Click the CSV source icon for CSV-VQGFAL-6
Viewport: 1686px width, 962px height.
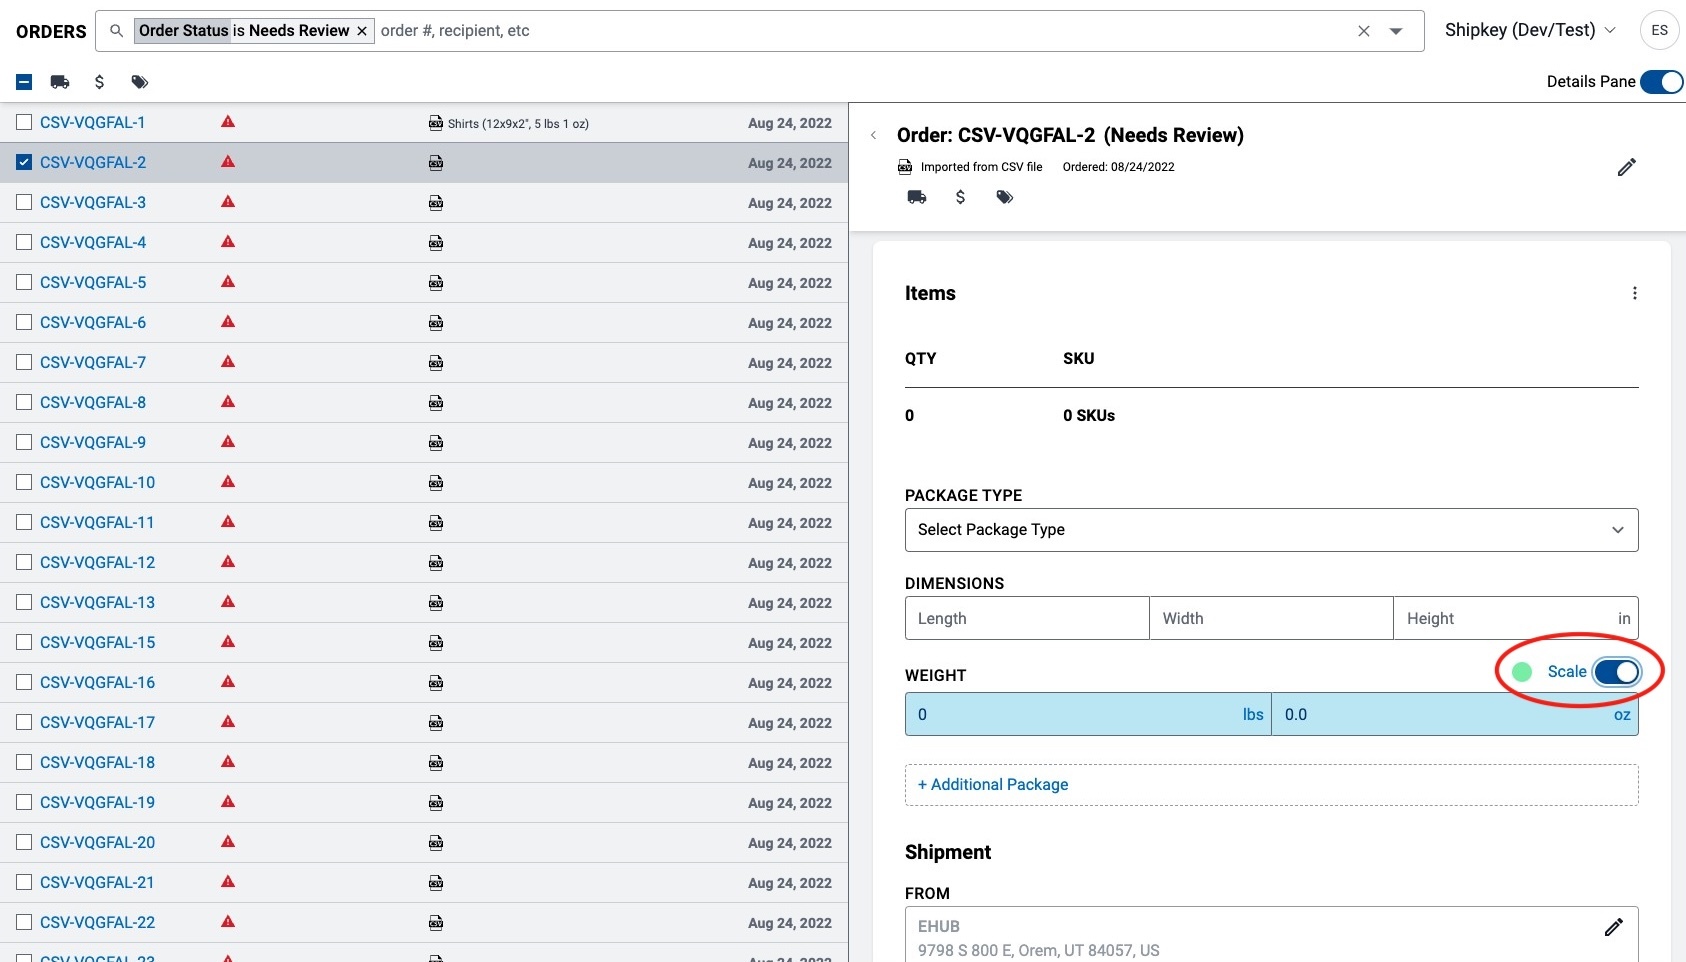[436, 323]
